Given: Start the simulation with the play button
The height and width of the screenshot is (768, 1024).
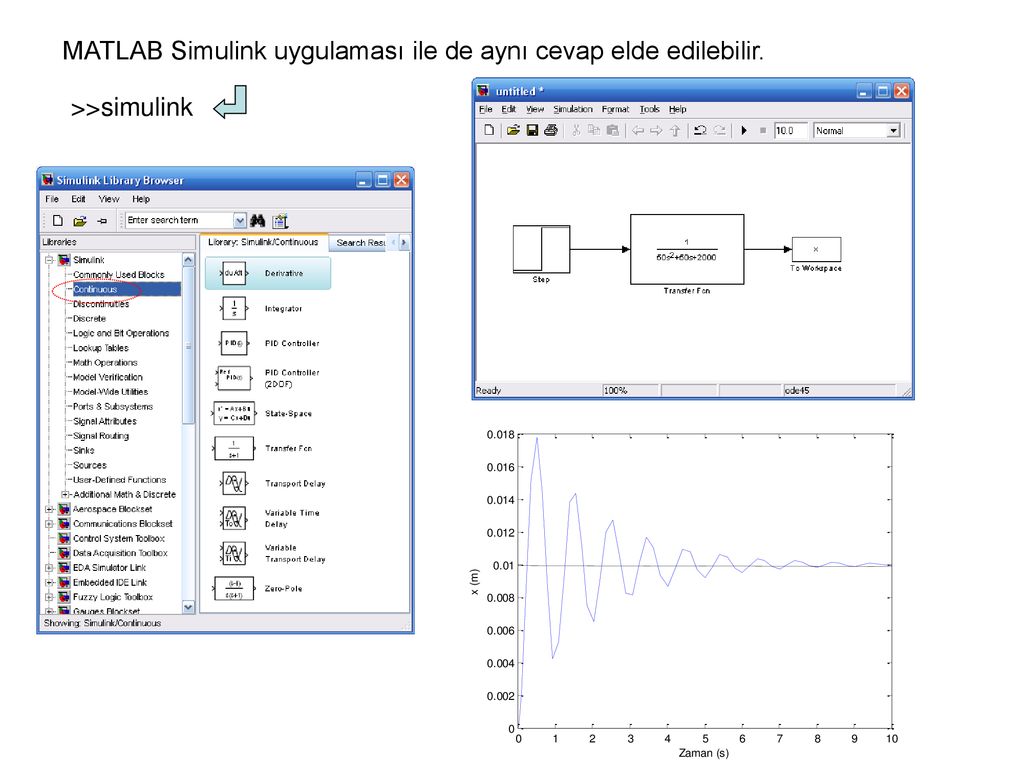Looking at the screenshot, I should 744,131.
